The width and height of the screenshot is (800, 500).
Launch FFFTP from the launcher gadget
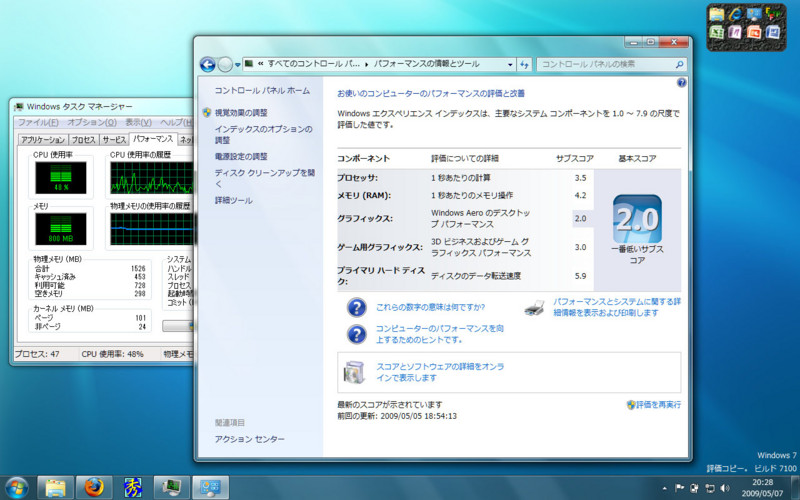click(773, 14)
